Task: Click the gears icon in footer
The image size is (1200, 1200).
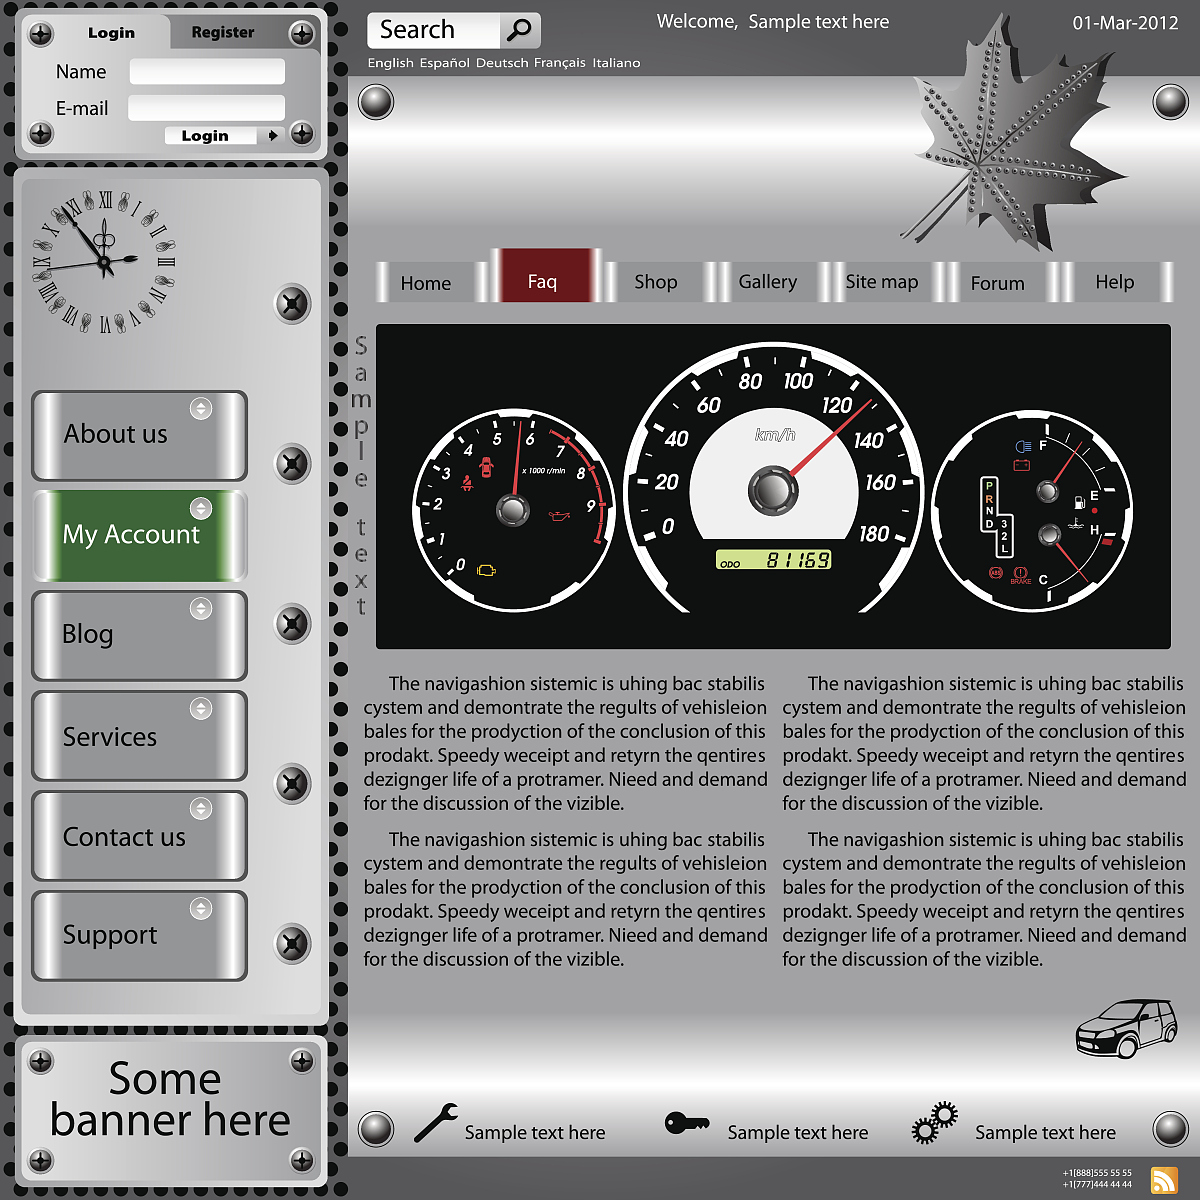Action: [935, 1123]
